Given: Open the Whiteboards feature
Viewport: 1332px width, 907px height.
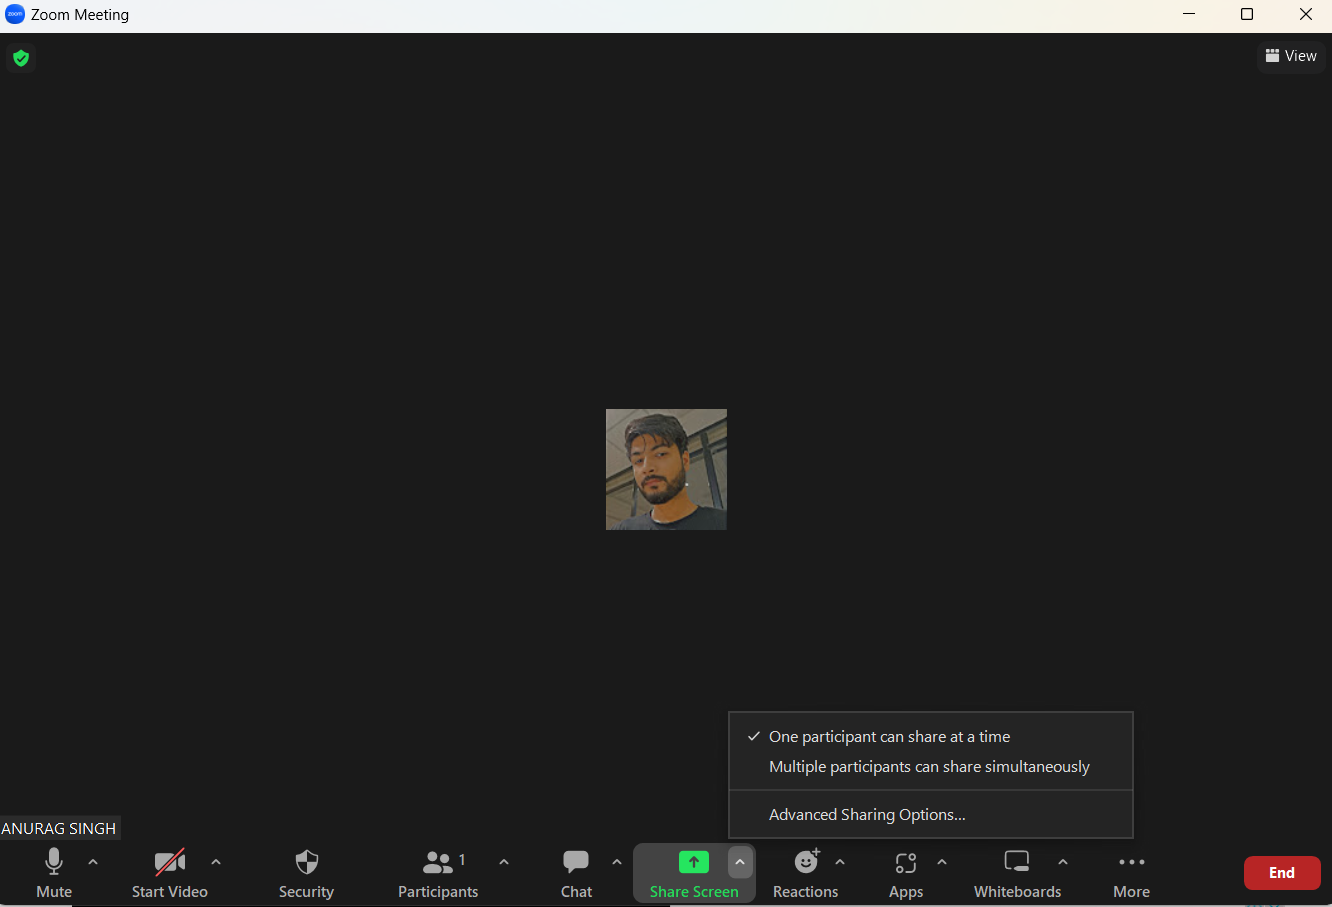Looking at the screenshot, I should [1017, 872].
